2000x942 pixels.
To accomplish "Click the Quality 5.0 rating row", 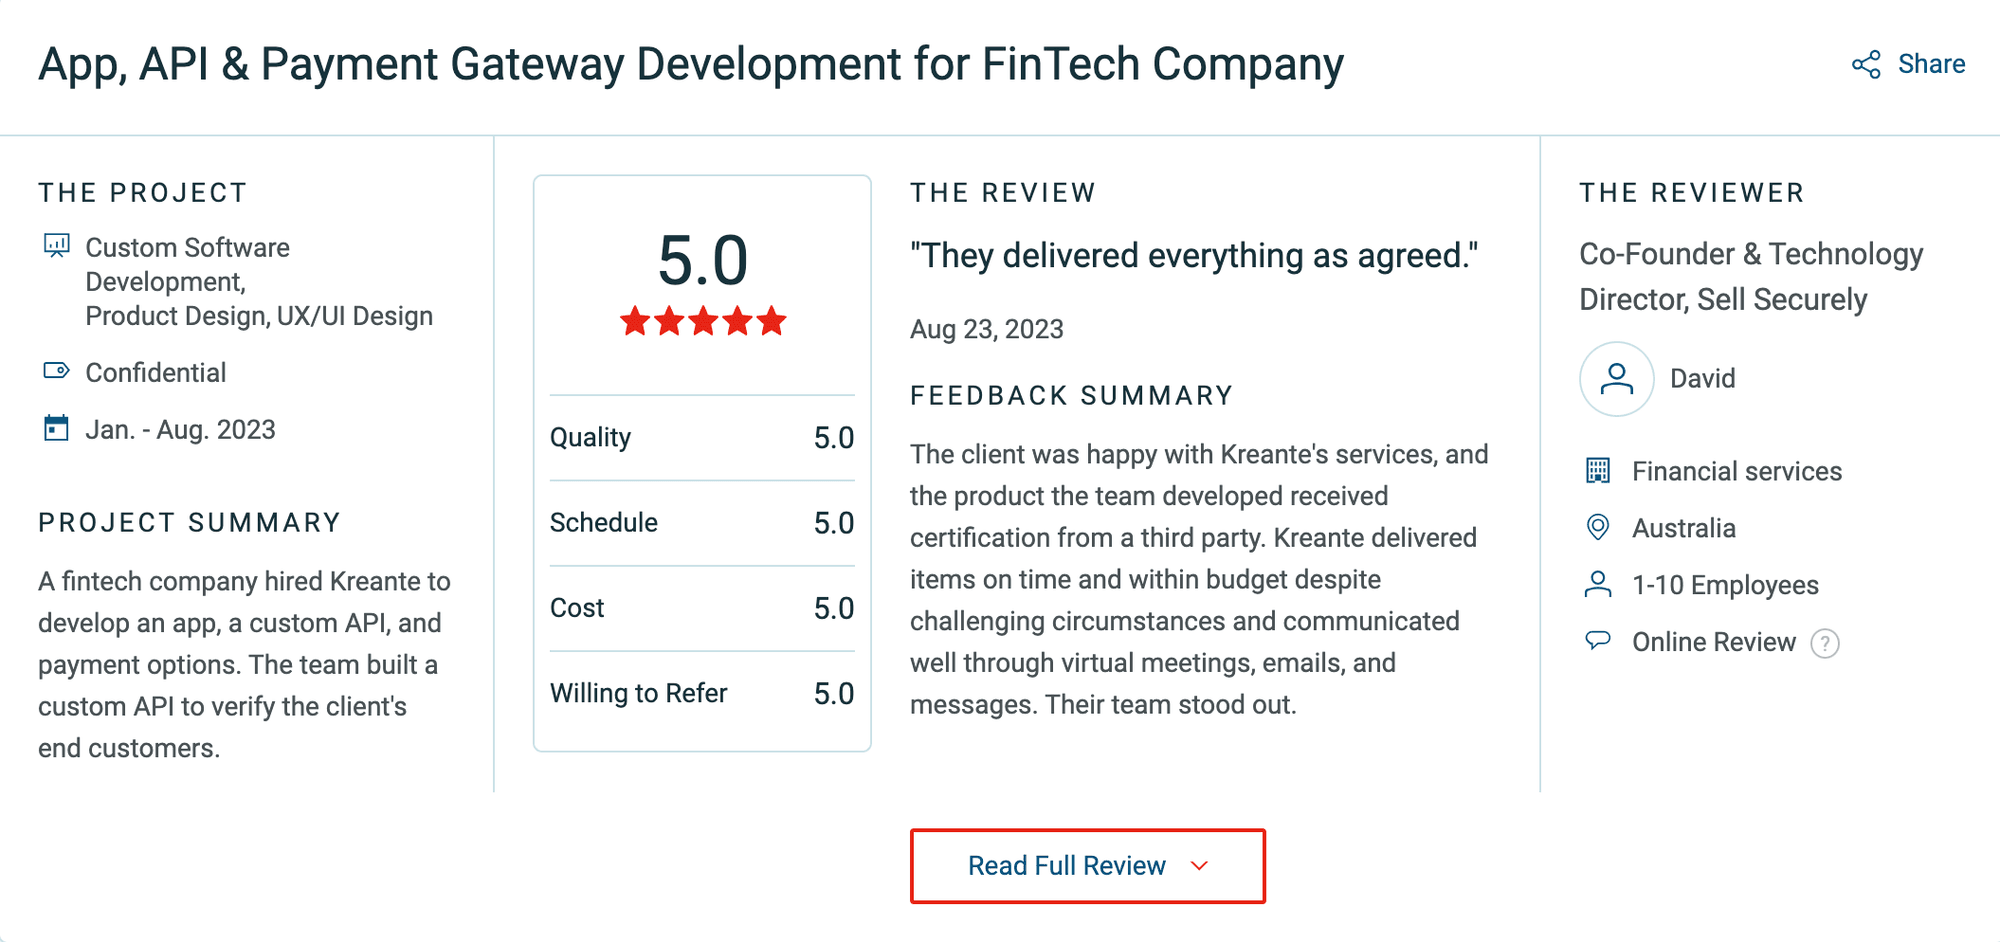I will (x=702, y=438).
